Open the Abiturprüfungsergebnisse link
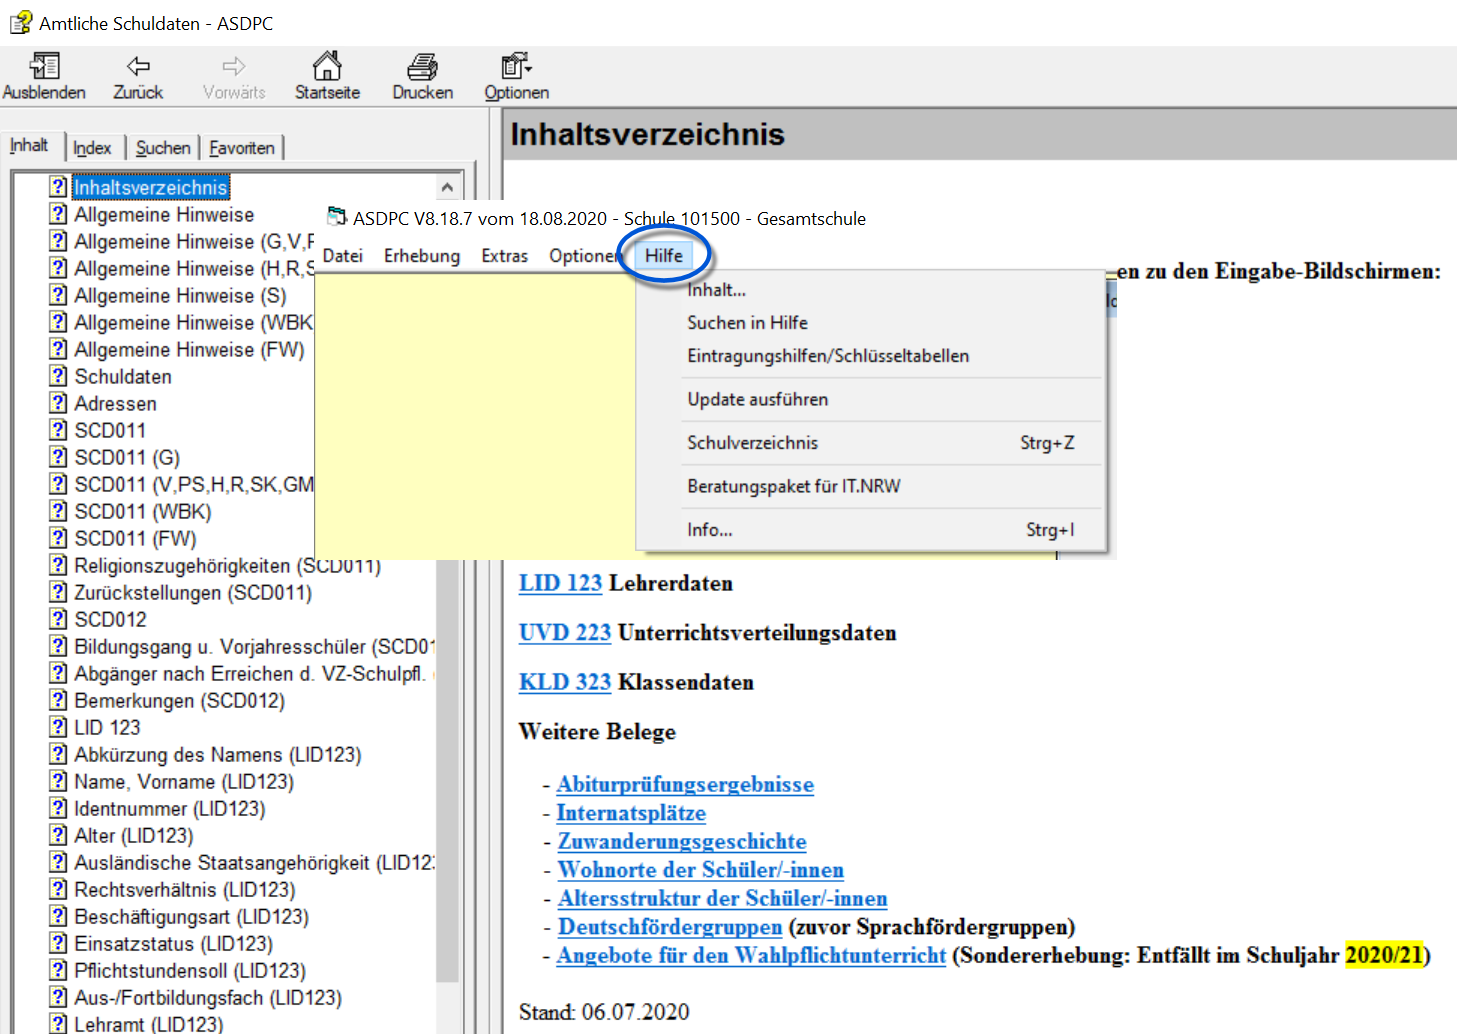 (x=685, y=785)
